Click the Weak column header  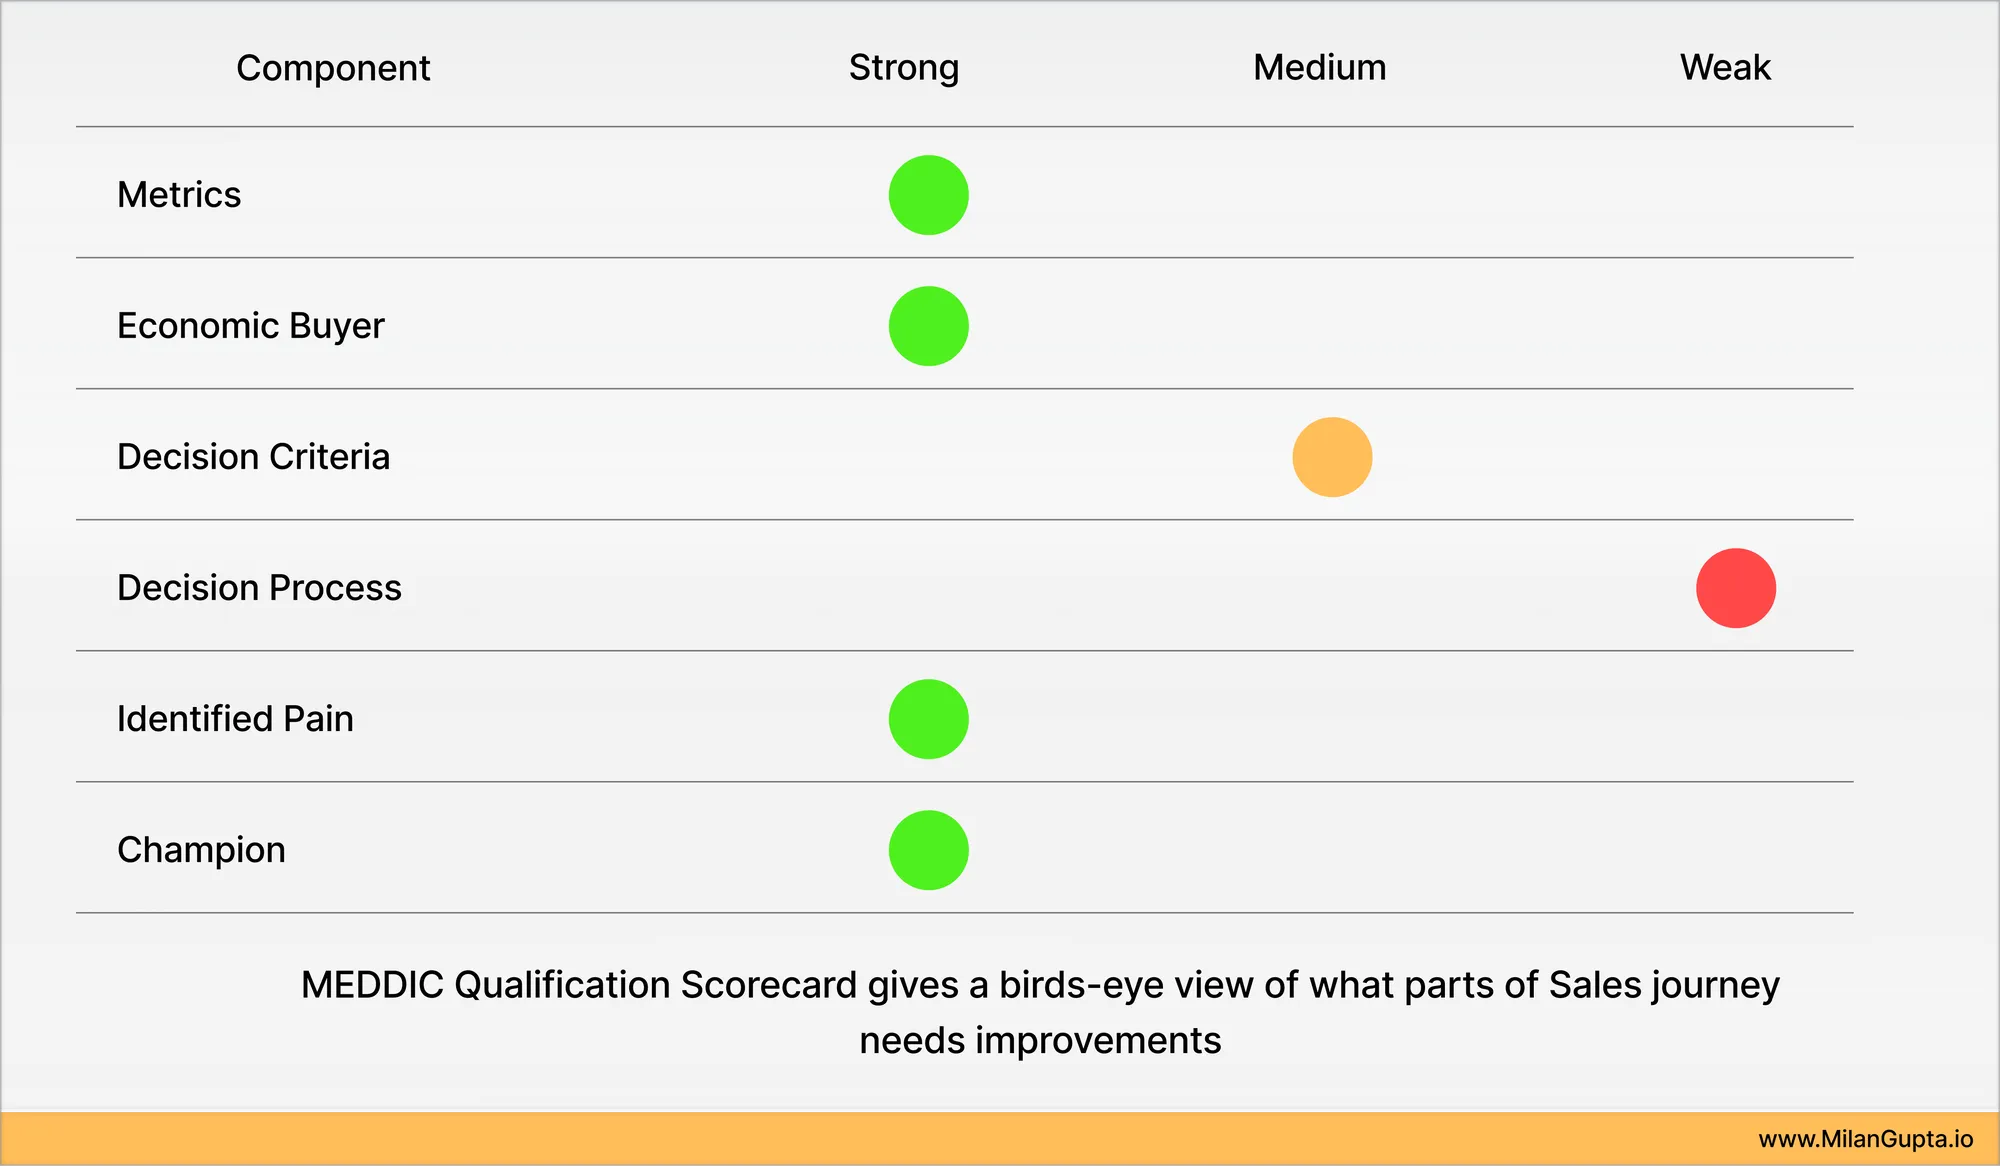(1725, 67)
